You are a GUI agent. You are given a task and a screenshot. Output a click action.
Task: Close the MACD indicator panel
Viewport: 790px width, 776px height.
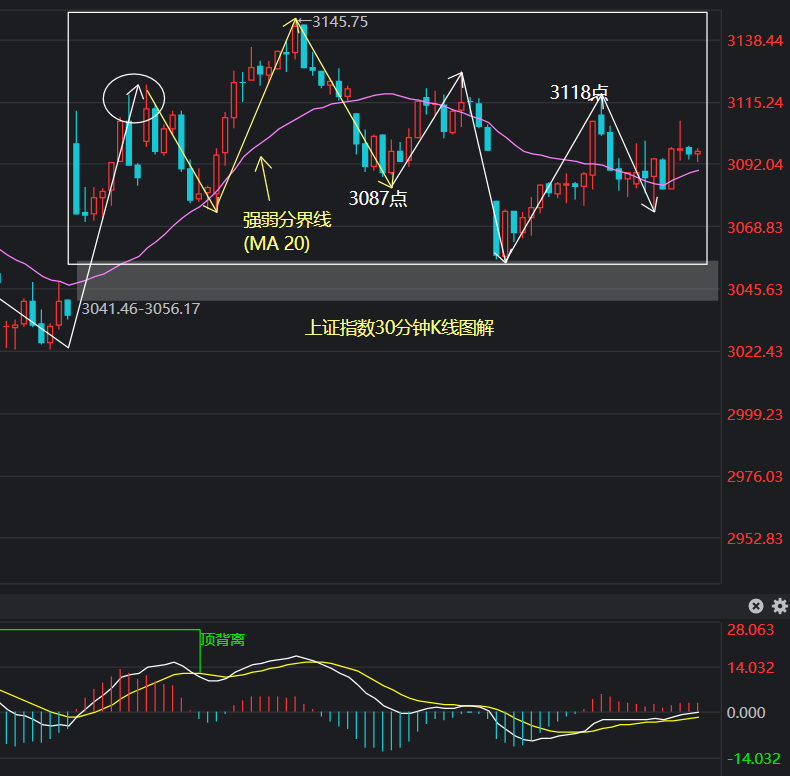point(756,606)
